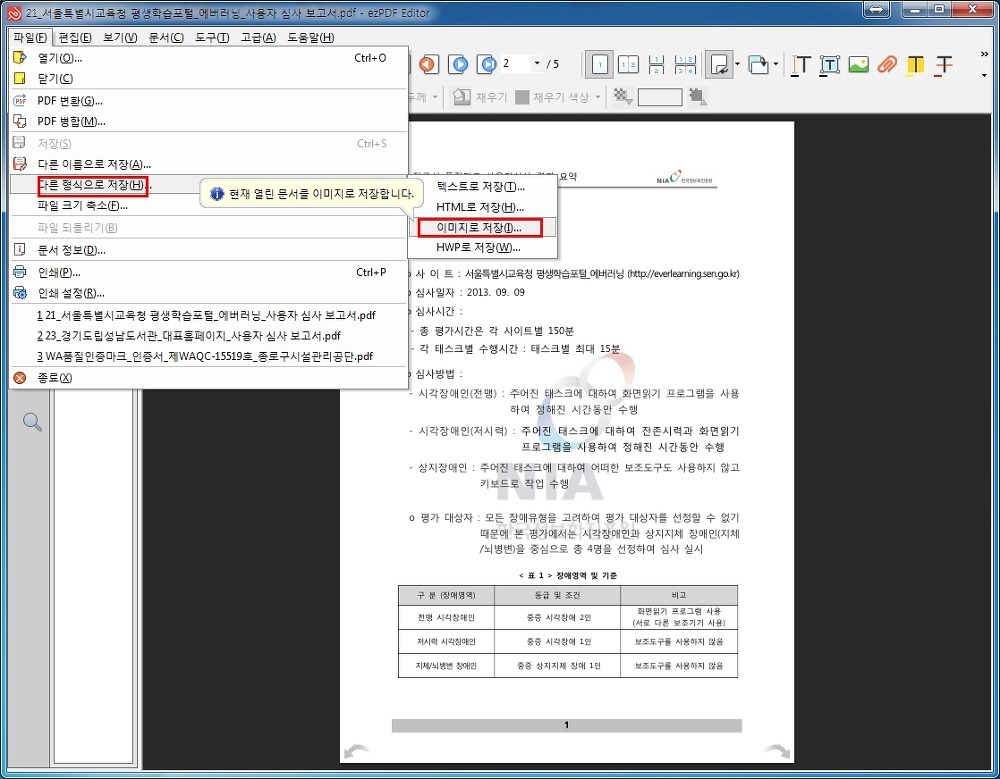Open the 도움말(H) menu
The image size is (1000, 779).
point(311,38)
